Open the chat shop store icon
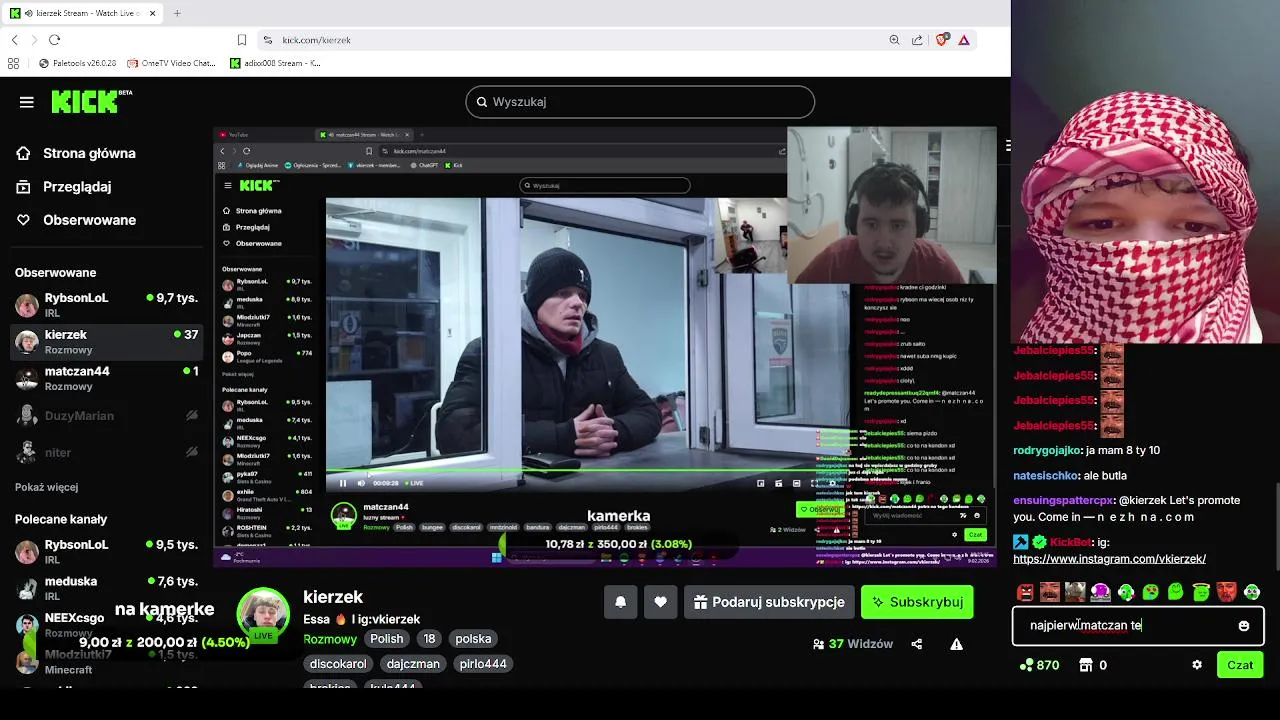Image resolution: width=1280 pixels, height=720 pixels. [x=1087, y=665]
